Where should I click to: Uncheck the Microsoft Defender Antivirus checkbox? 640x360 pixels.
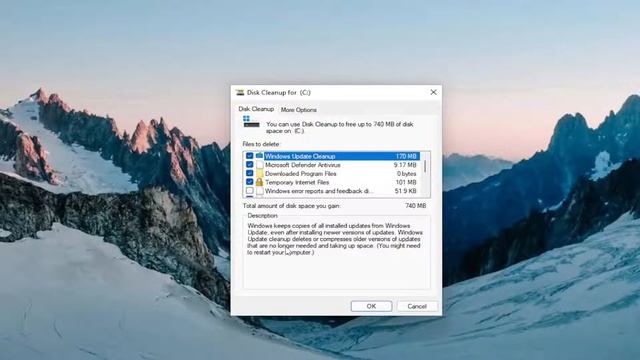coord(249,164)
